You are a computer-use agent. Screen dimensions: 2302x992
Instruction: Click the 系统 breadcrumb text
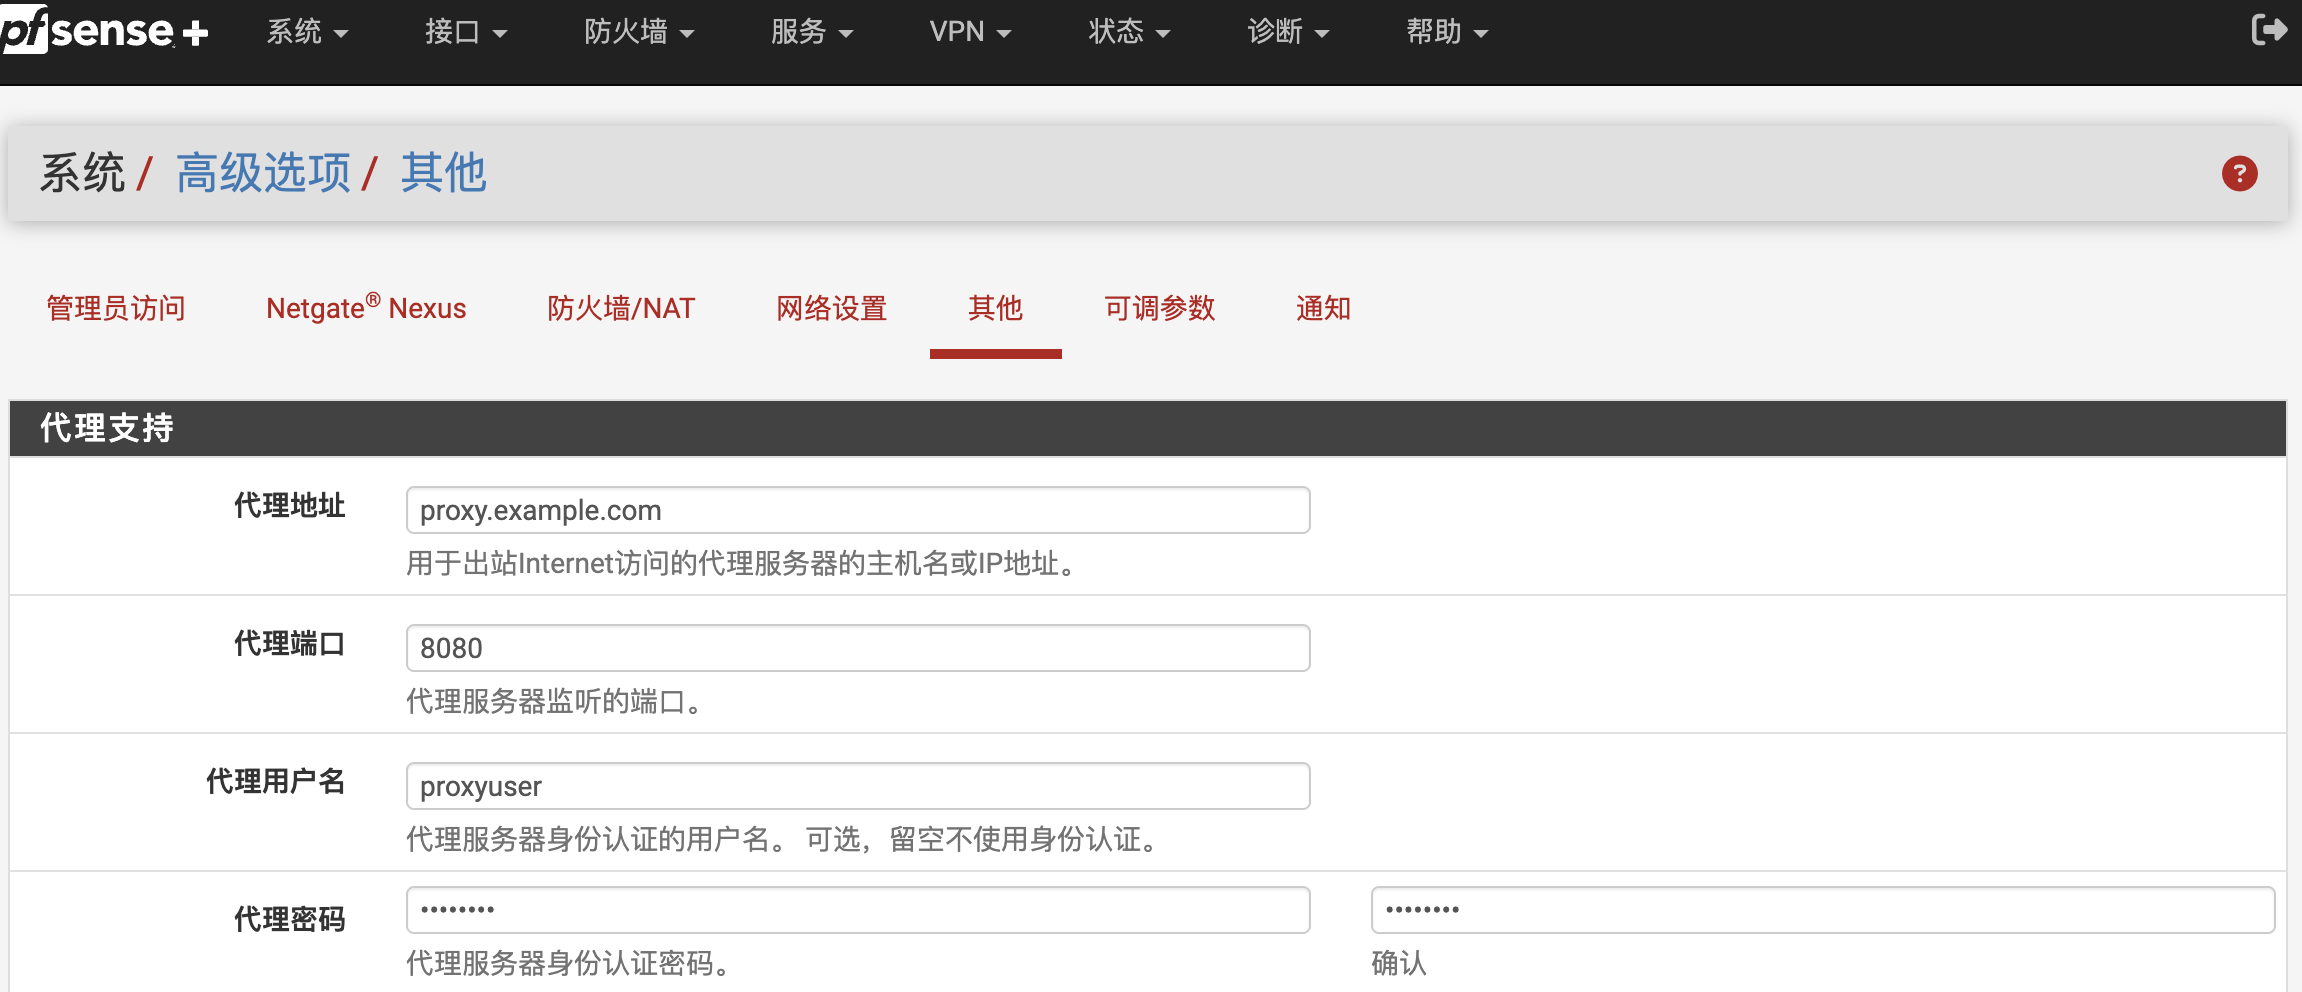point(82,173)
